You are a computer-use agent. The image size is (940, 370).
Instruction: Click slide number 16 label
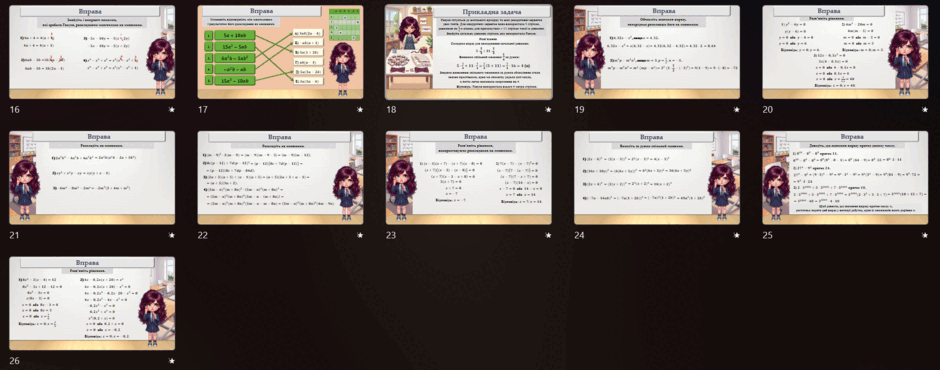(x=14, y=110)
